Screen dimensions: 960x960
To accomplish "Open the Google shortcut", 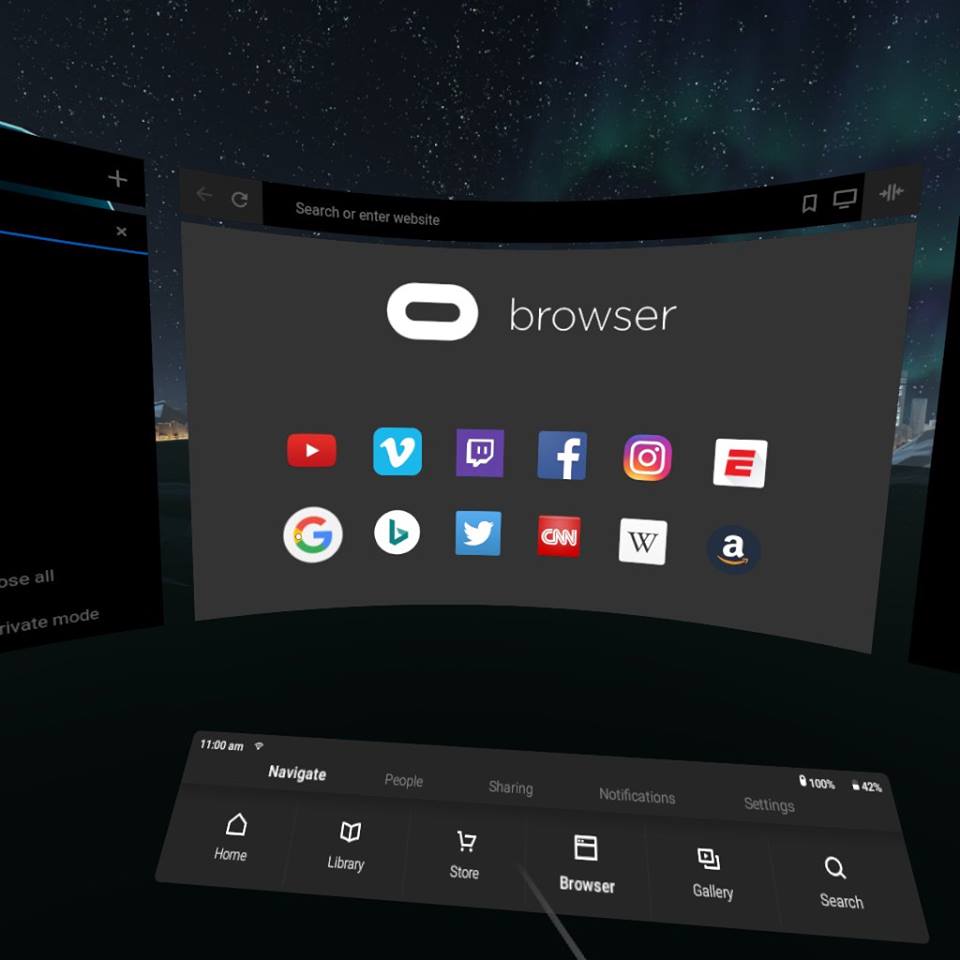I will click(x=312, y=534).
